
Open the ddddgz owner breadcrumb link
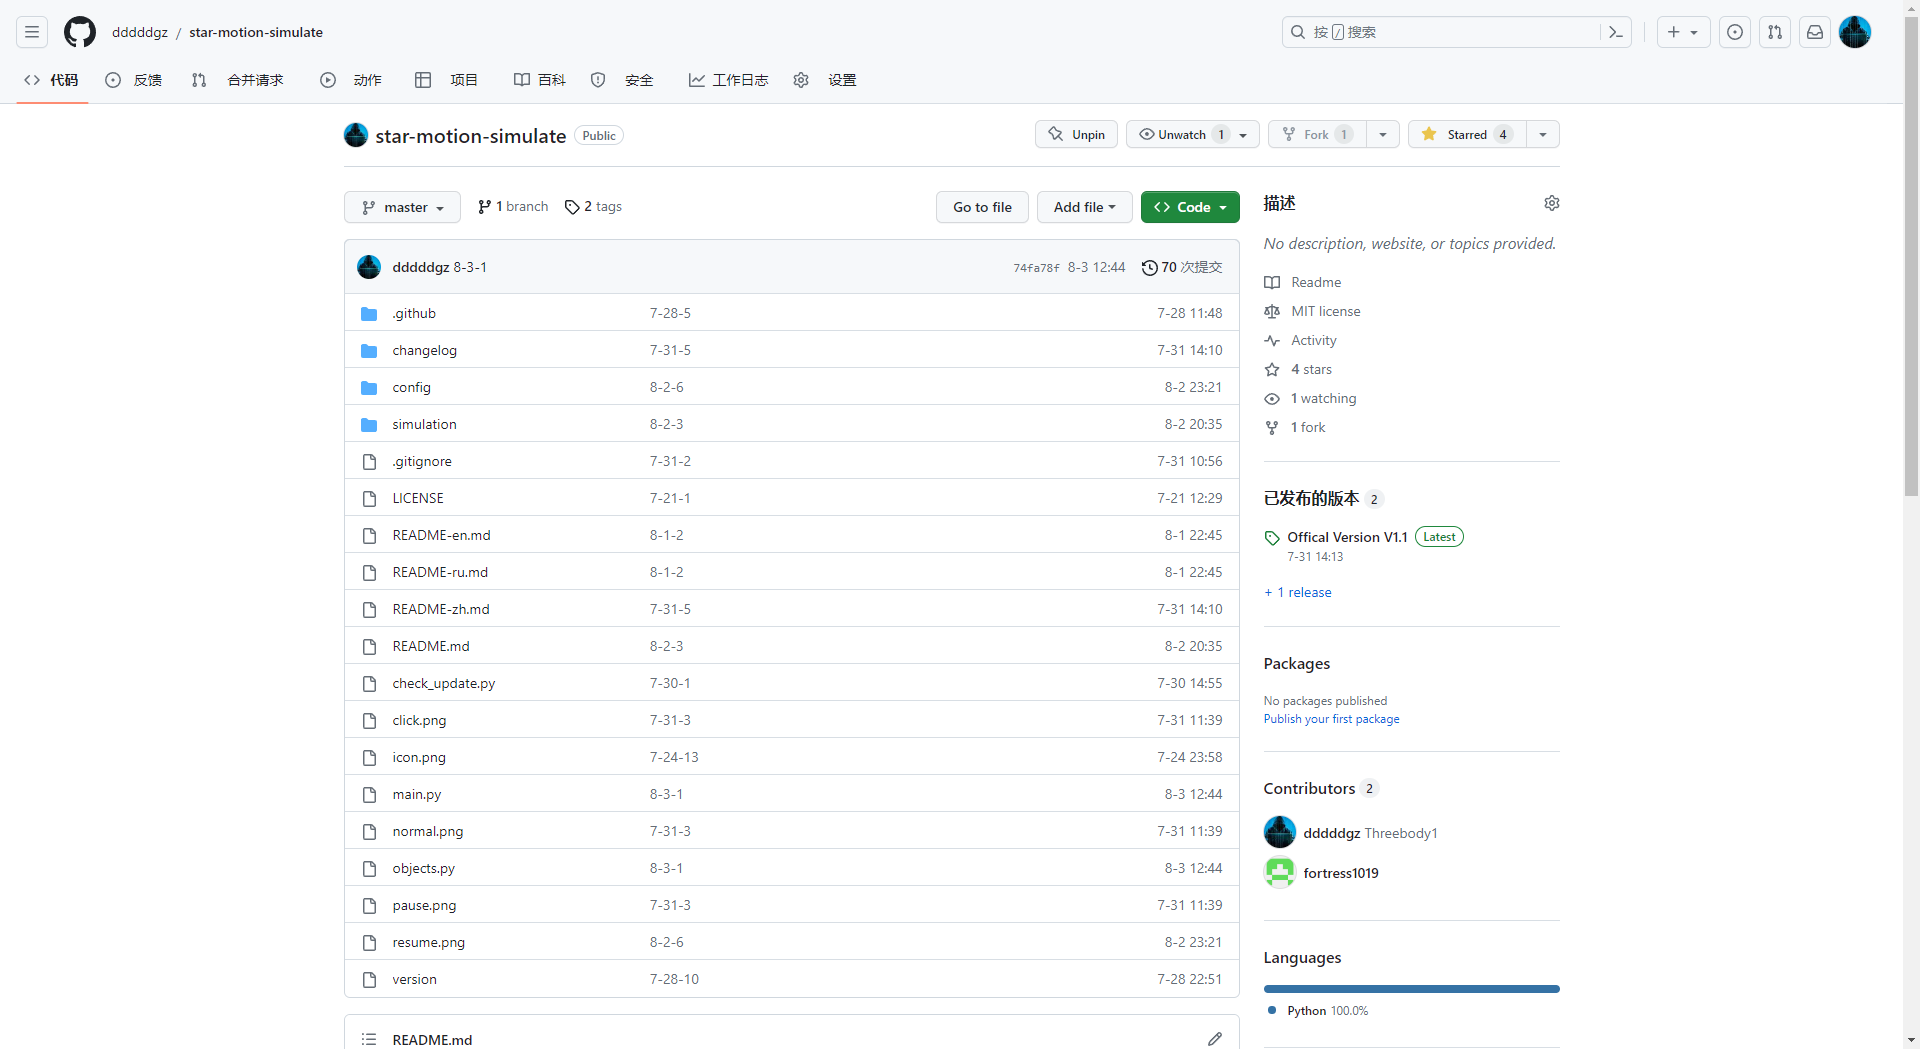[x=140, y=32]
